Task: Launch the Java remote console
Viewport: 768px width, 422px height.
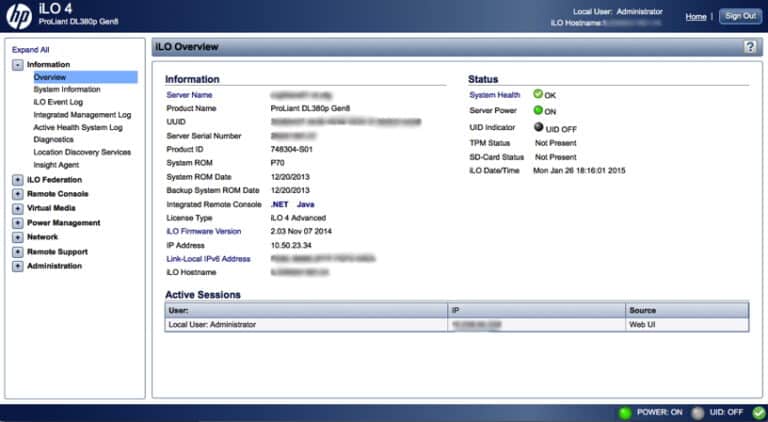Action: click(x=306, y=204)
